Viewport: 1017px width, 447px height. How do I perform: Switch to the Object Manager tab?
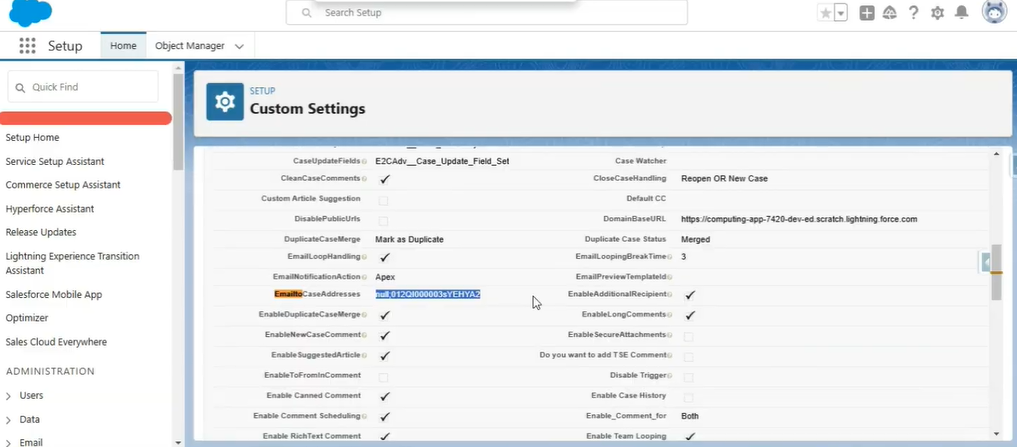click(x=190, y=46)
